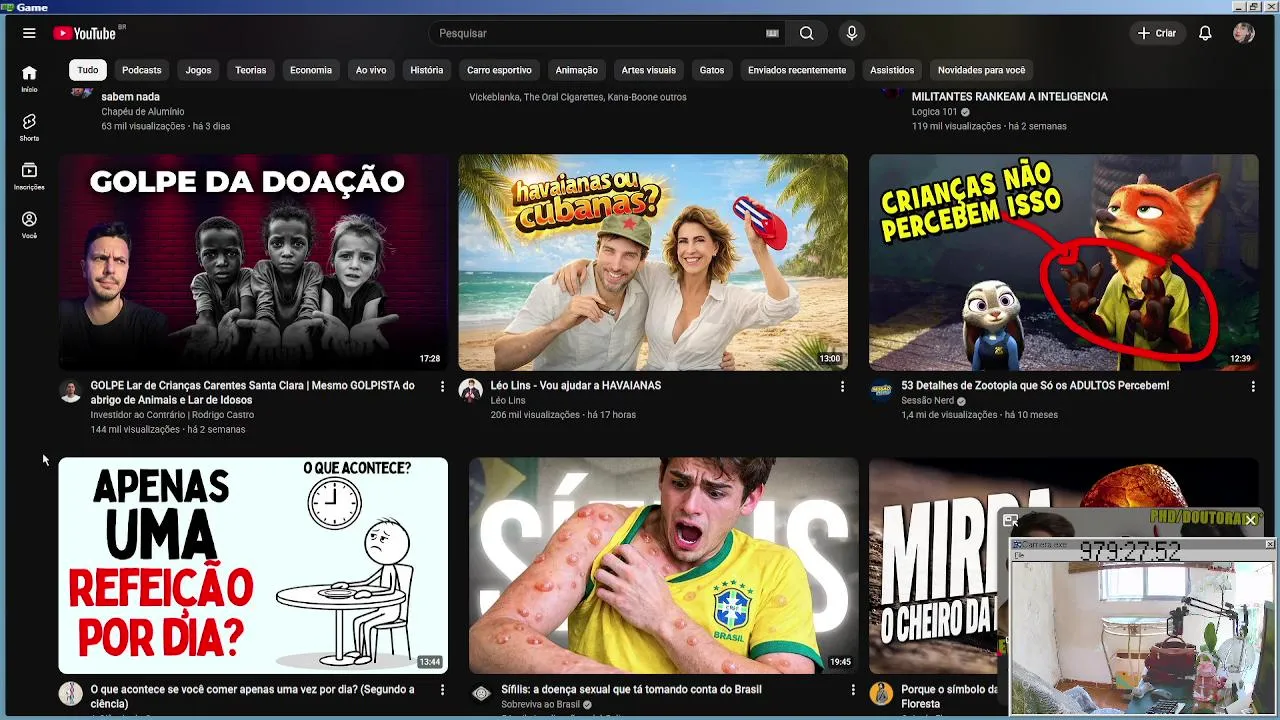1280x720 pixels.
Task: Open Sobreviva ao Brasil channel avatar
Action: point(481,694)
